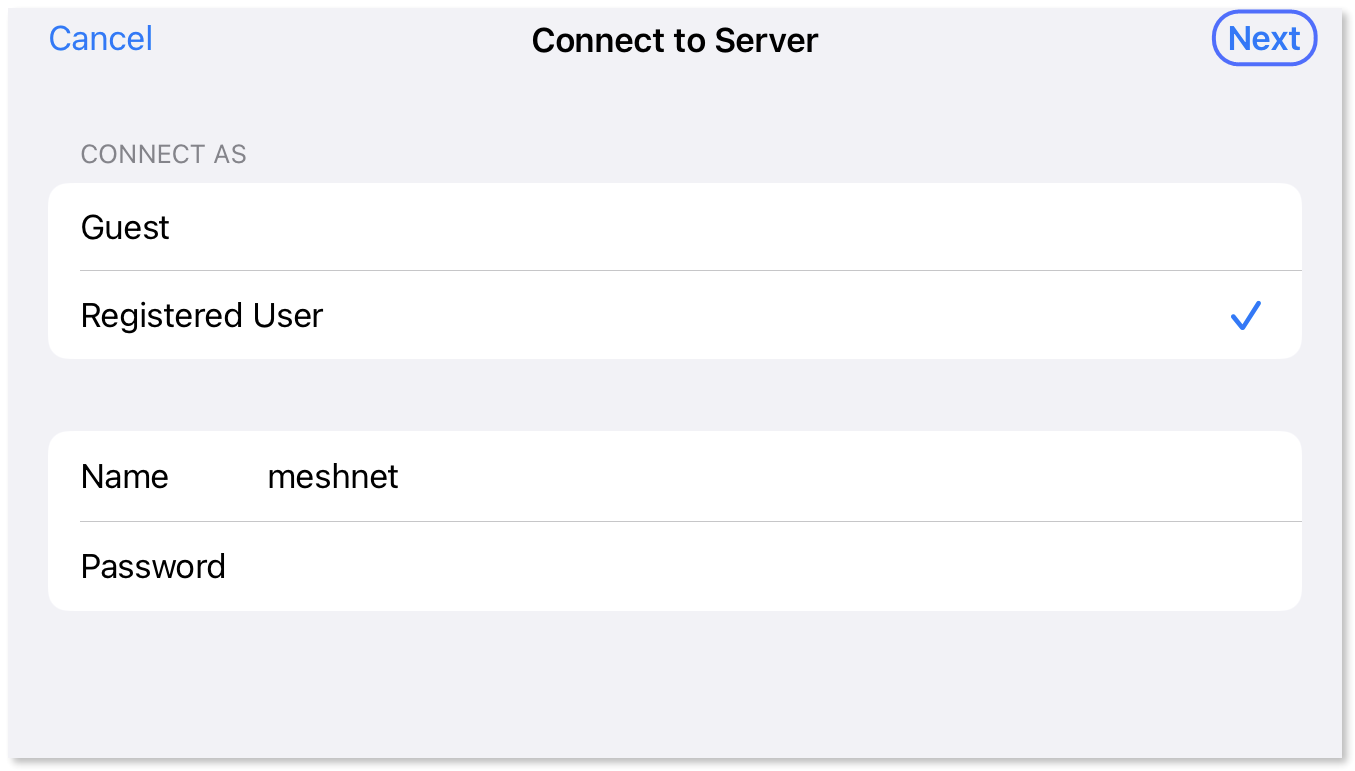Click the CONNECT AS section header
This screenshot has width=1355, height=771.
163,154
